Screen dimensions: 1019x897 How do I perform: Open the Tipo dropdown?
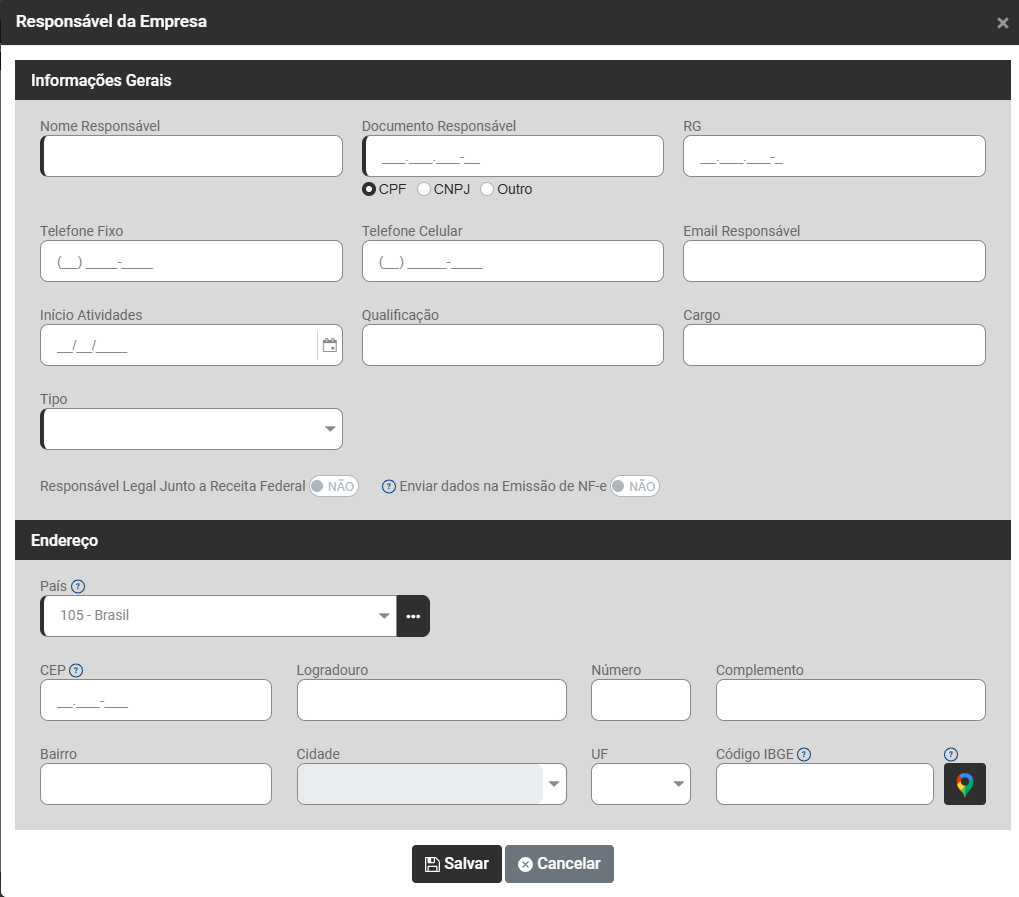coord(191,429)
